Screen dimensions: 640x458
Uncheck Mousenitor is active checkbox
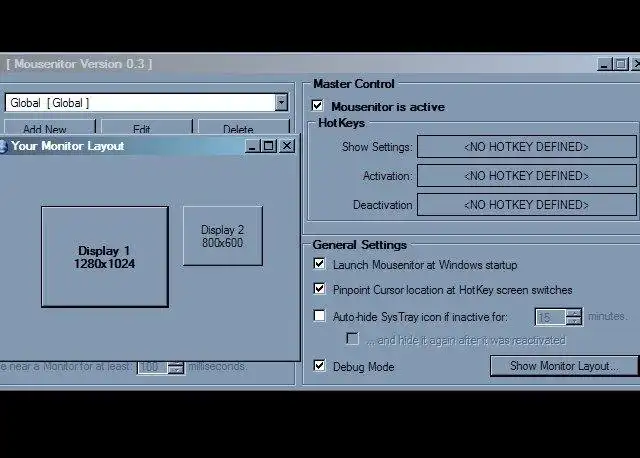(x=318, y=105)
